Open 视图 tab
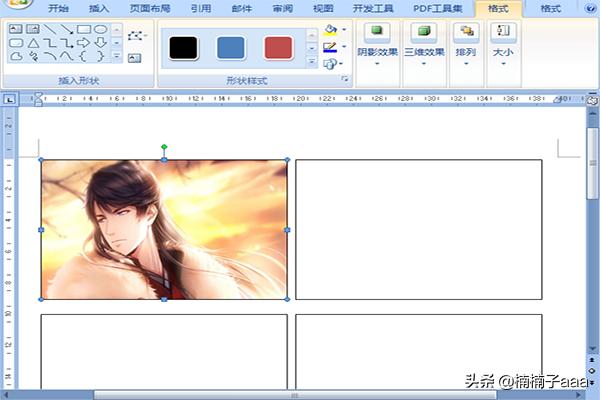 tap(323, 8)
